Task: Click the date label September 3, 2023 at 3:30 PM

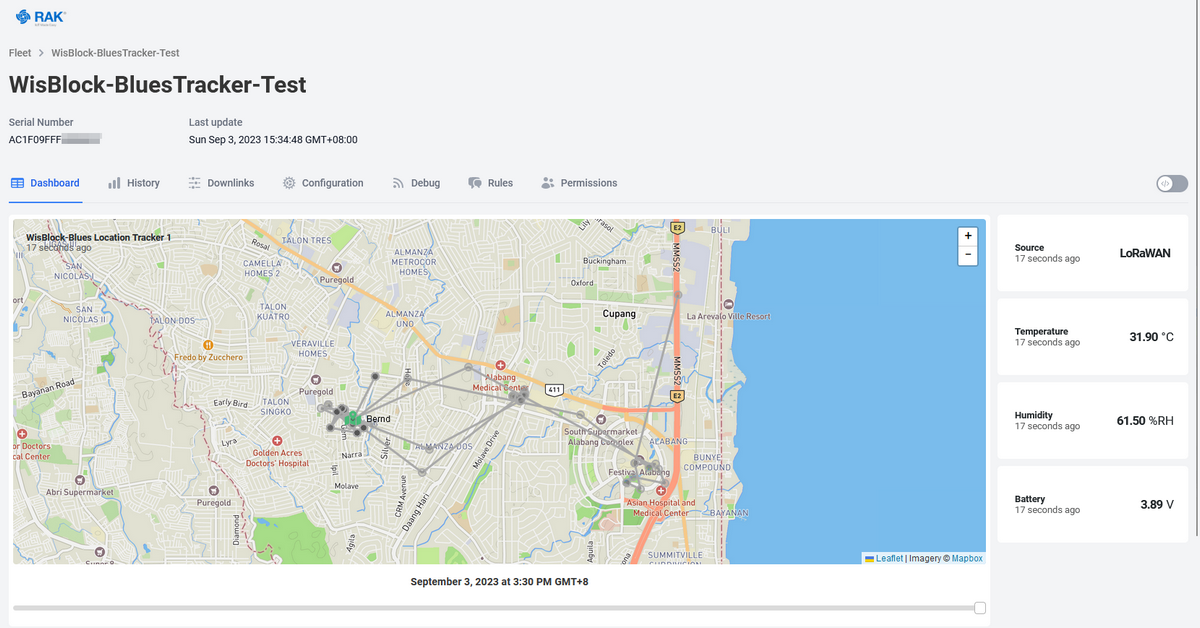Action: tap(500, 582)
